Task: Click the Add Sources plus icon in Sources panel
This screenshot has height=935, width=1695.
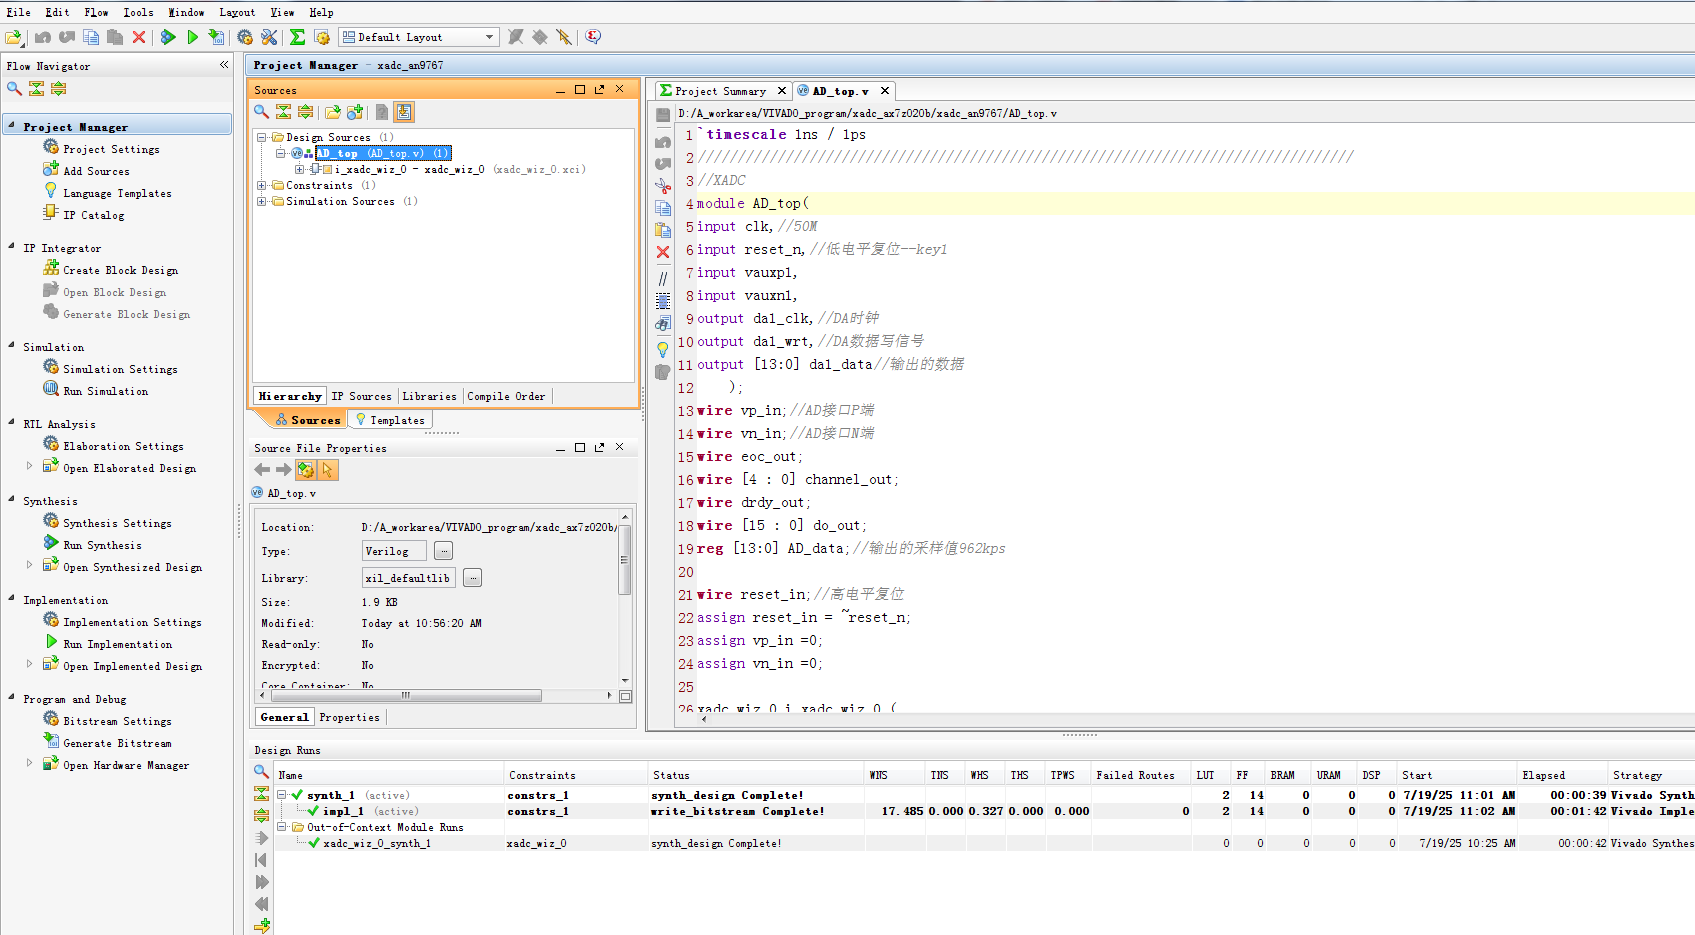Action: [355, 112]
